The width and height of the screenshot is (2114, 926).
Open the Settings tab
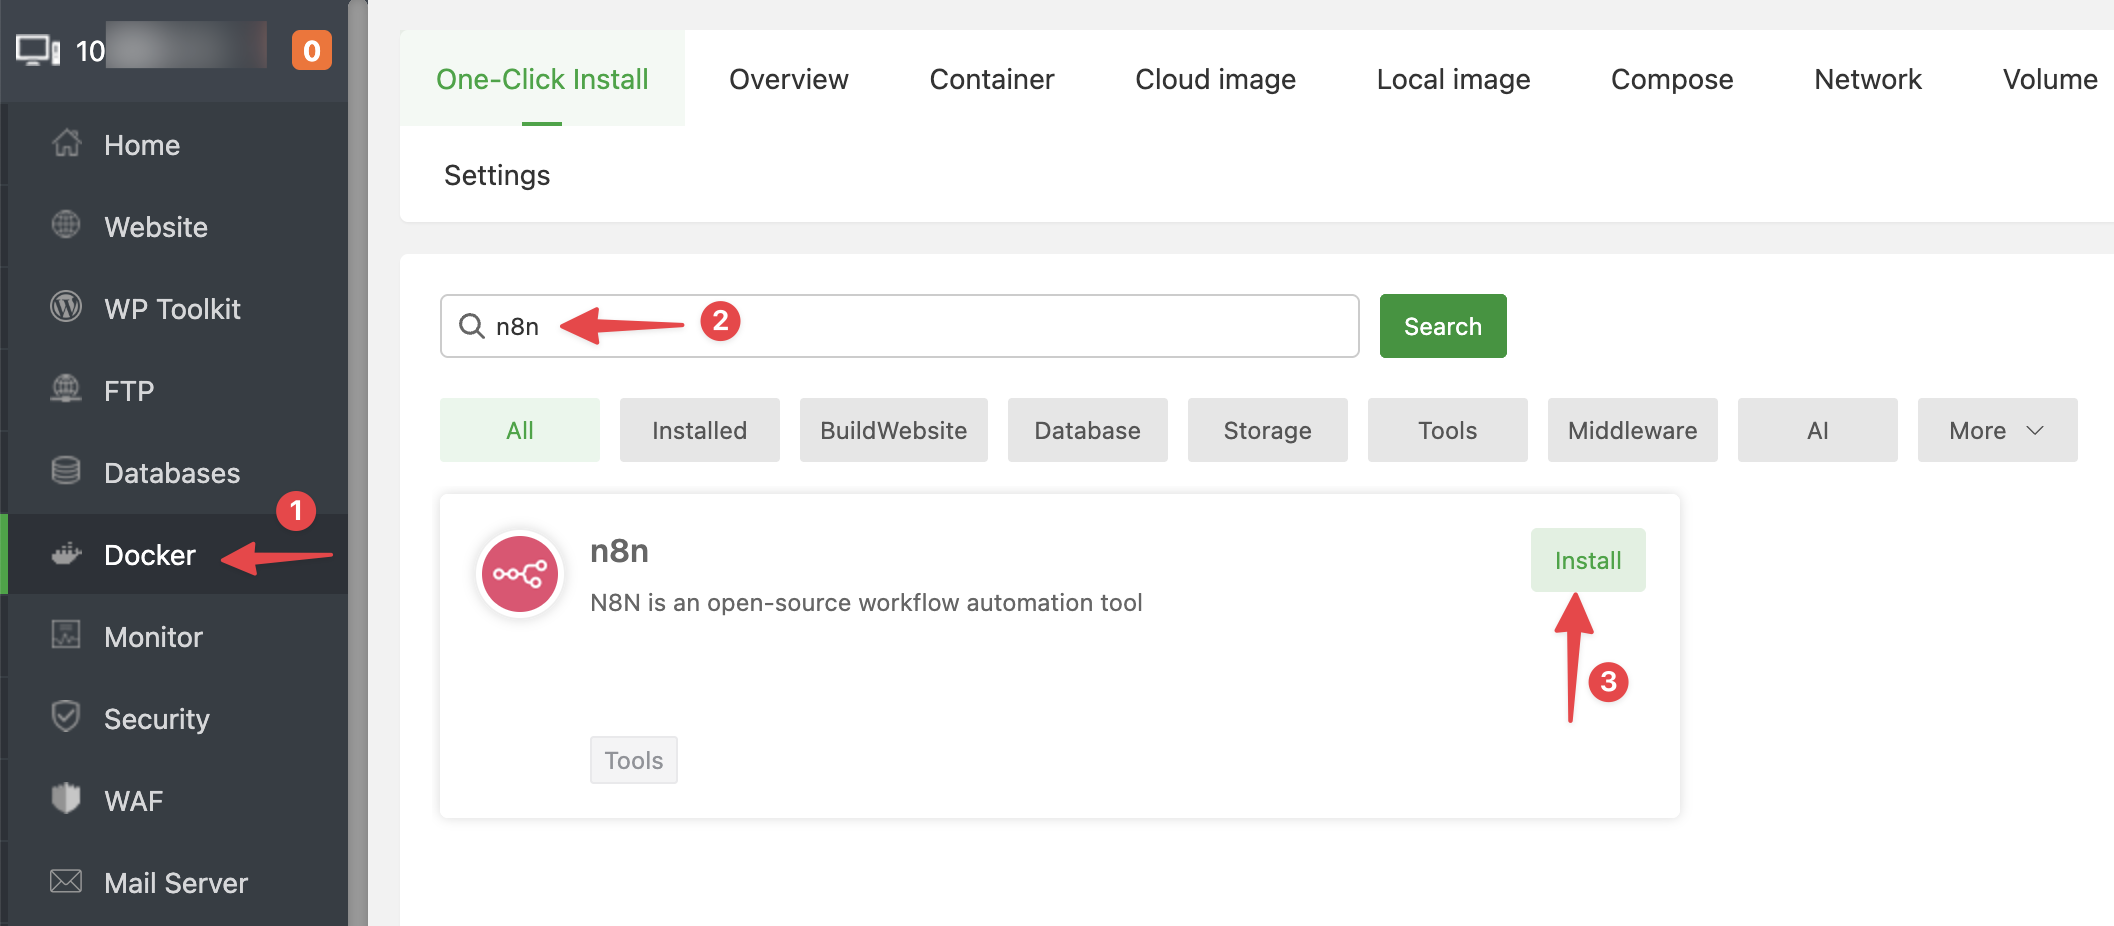tap(497, 175)
